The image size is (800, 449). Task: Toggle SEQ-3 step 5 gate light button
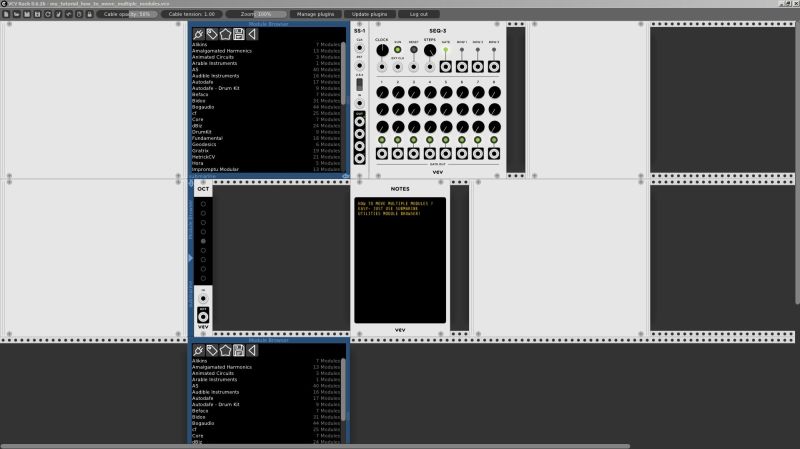446,140
